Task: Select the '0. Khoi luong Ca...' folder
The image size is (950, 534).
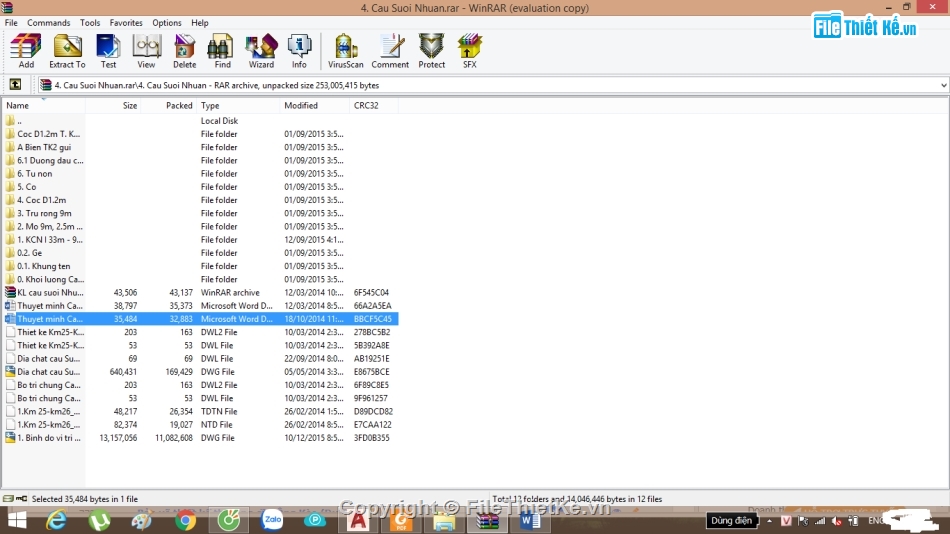Action: pos(201,279)
